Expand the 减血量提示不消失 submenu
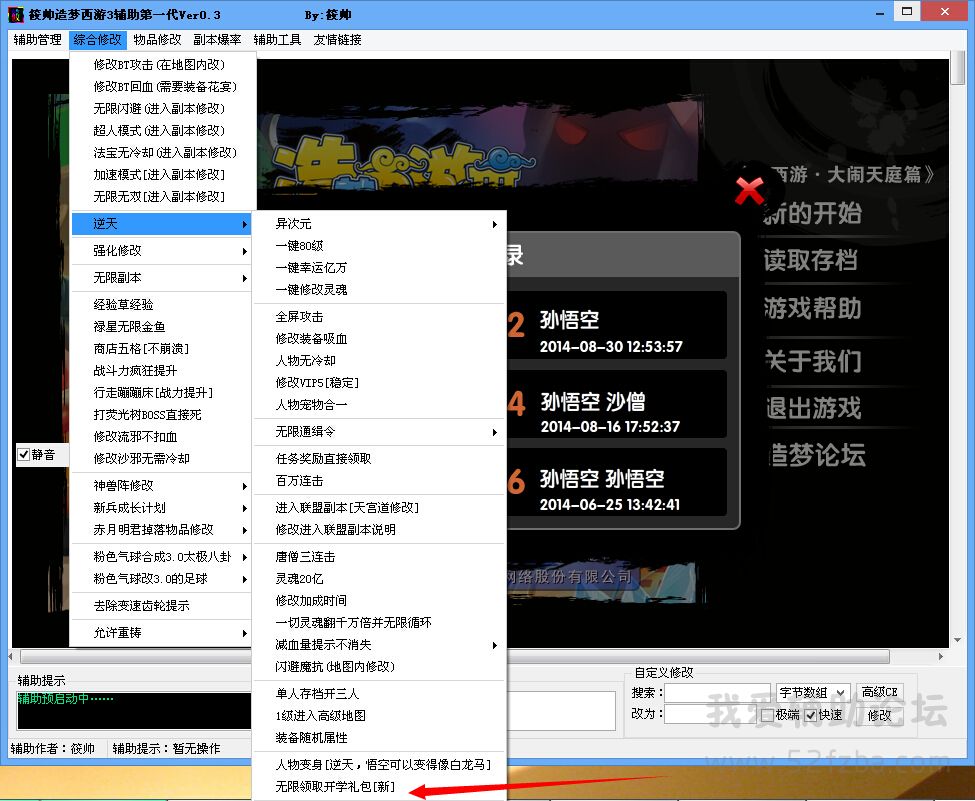Image resolution: width=975 pixels, height=801 pixels. point(379,645)
